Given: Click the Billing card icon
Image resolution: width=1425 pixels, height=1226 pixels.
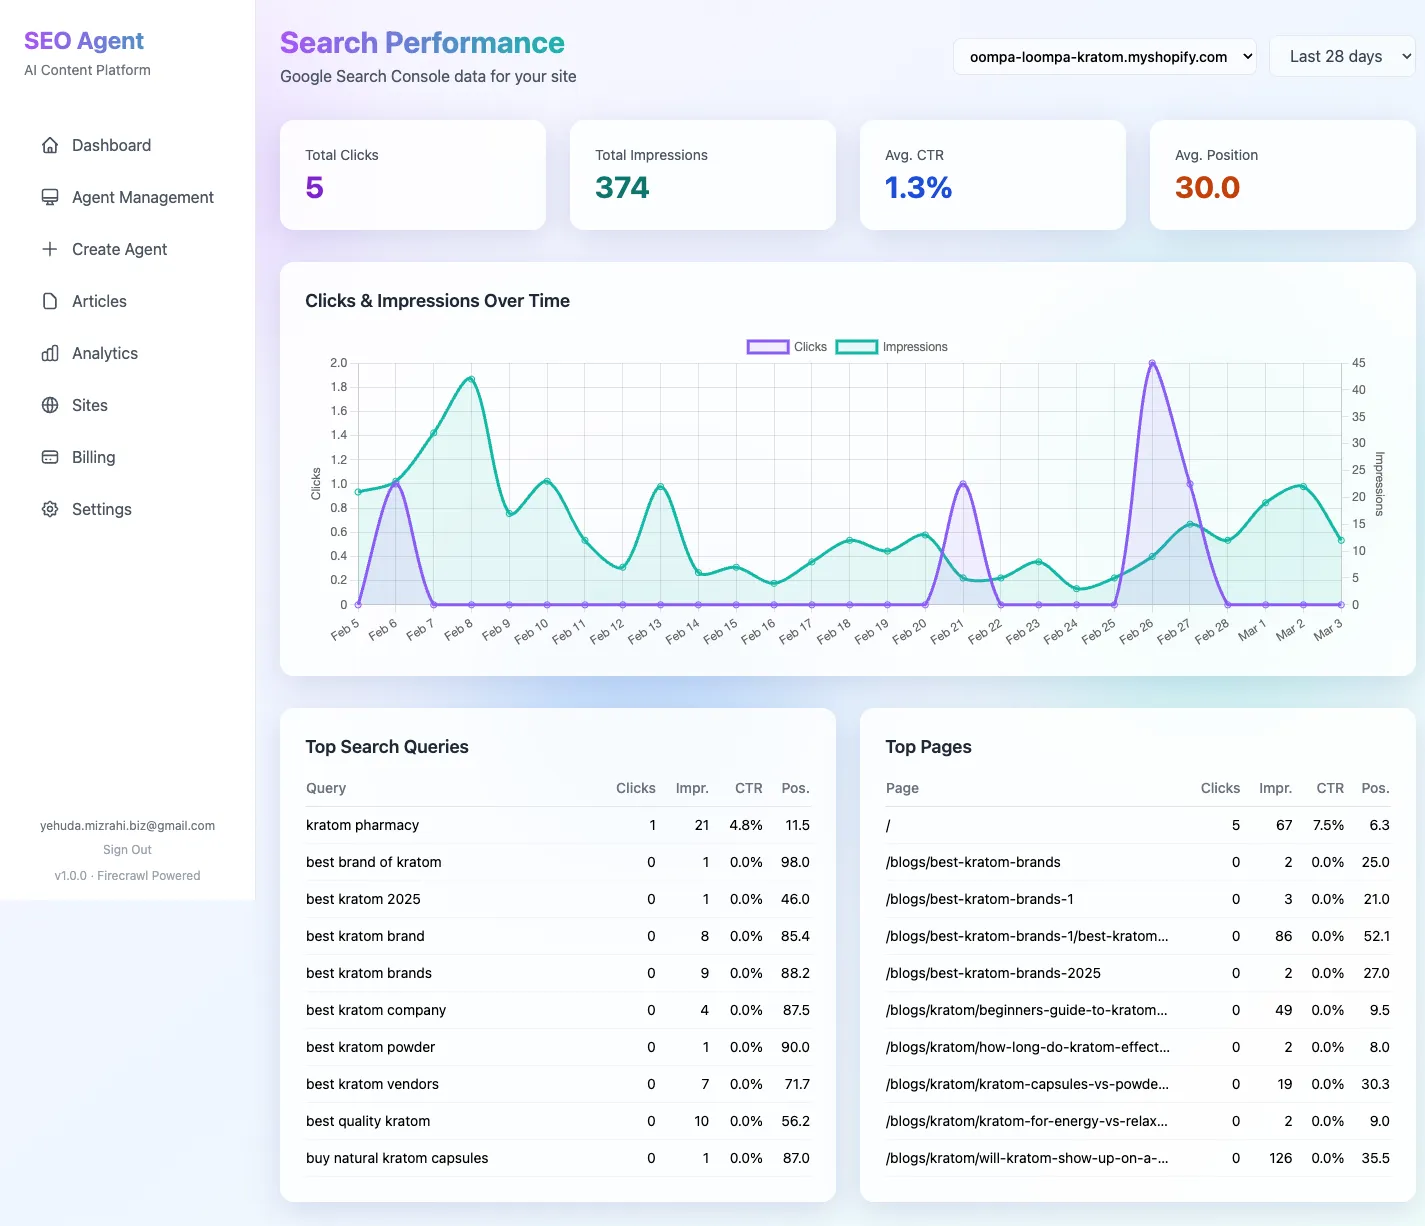Looking at the screenshot, I should click(50, 457).
